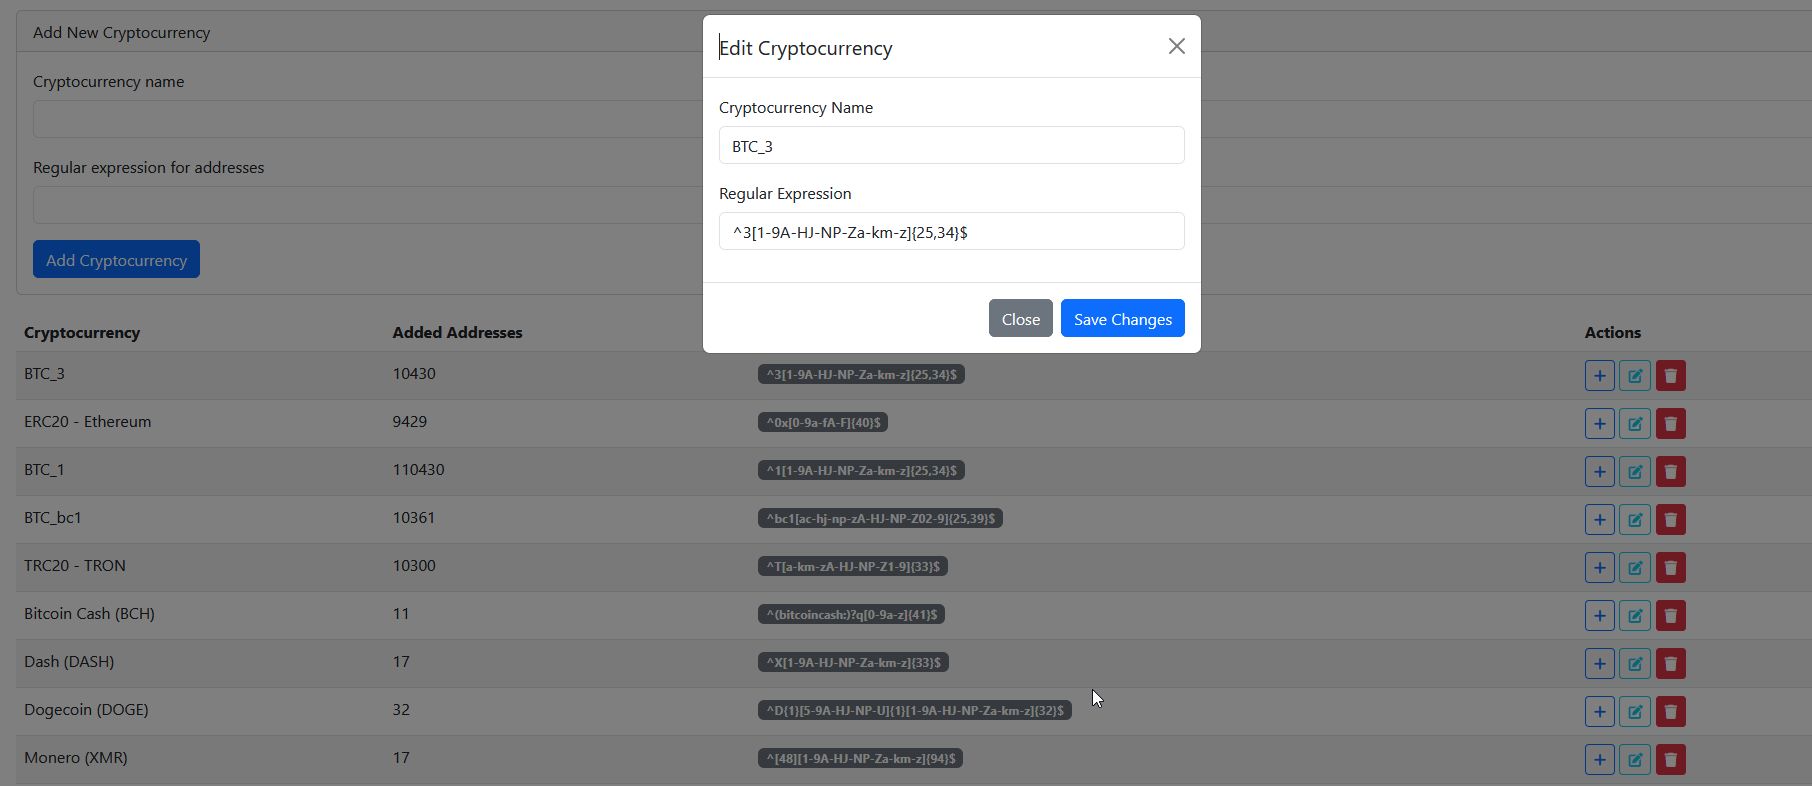
Task: Click the Regular Expression field in dialog
Action: 951,232
